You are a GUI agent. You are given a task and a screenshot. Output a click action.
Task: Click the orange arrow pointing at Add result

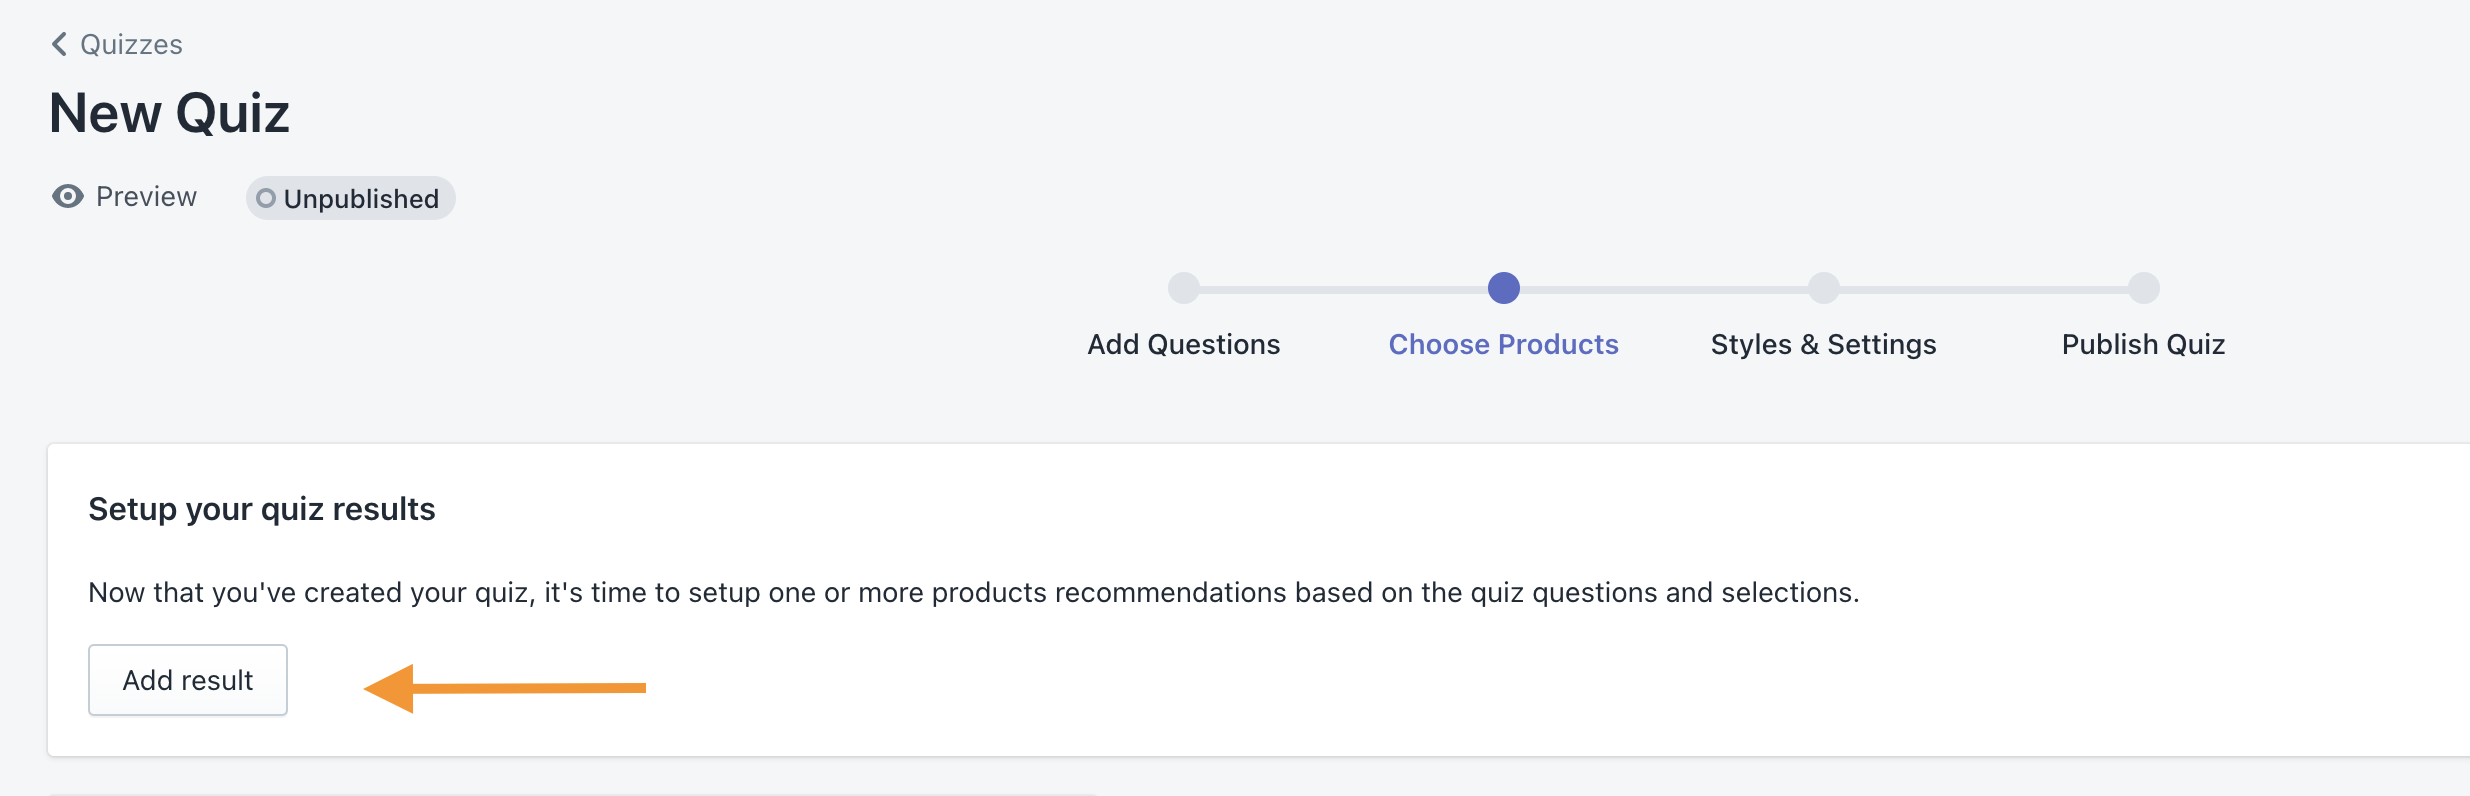coord(505,688)
